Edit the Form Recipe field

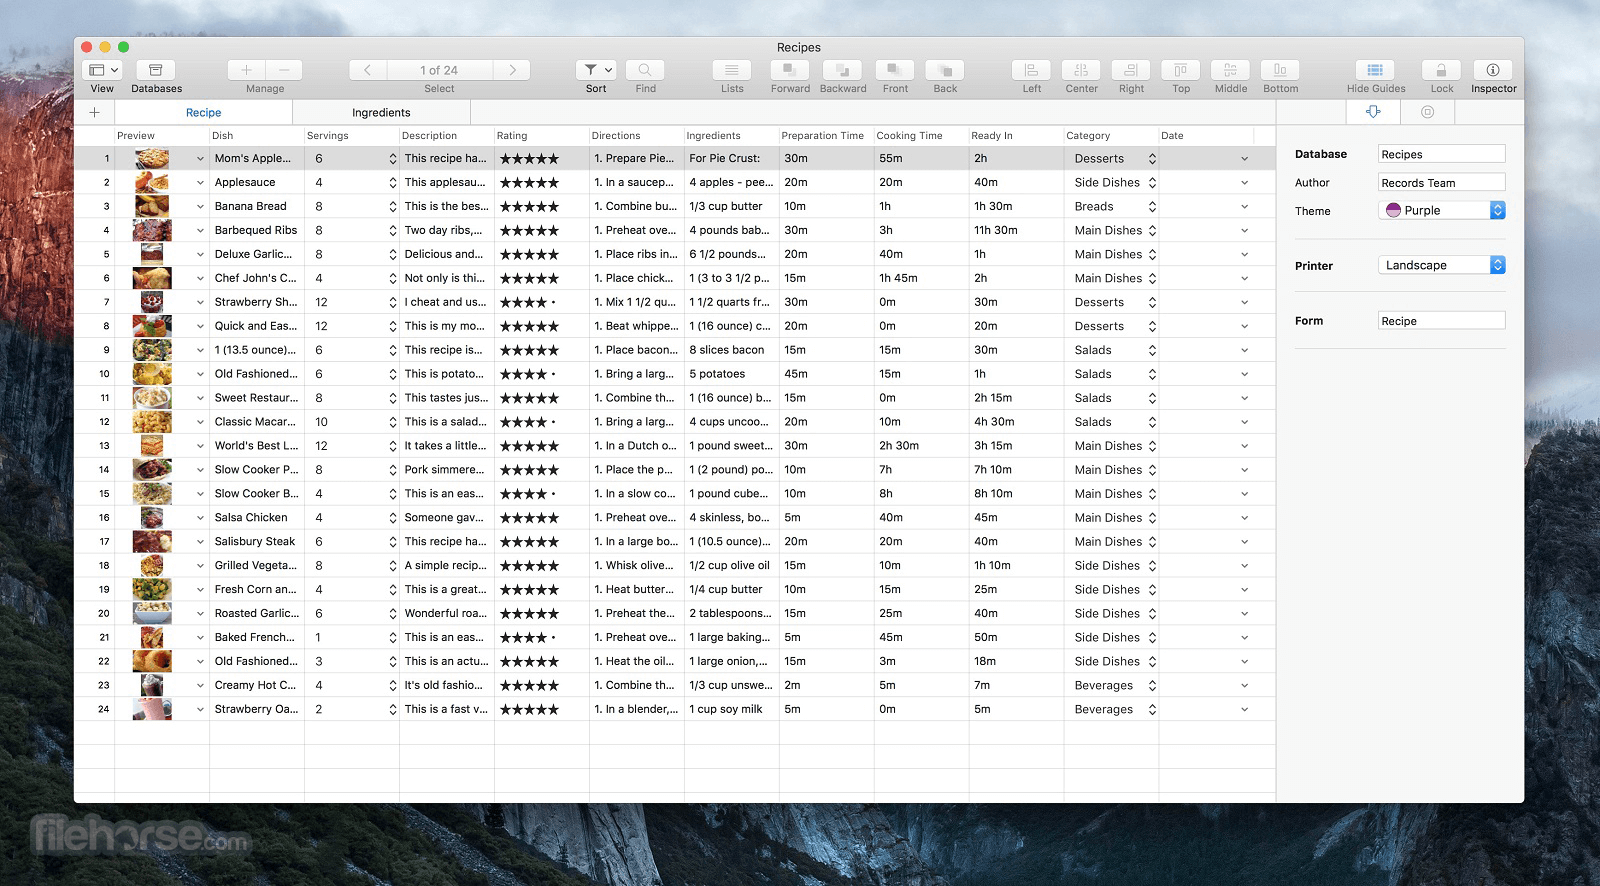1441,321
